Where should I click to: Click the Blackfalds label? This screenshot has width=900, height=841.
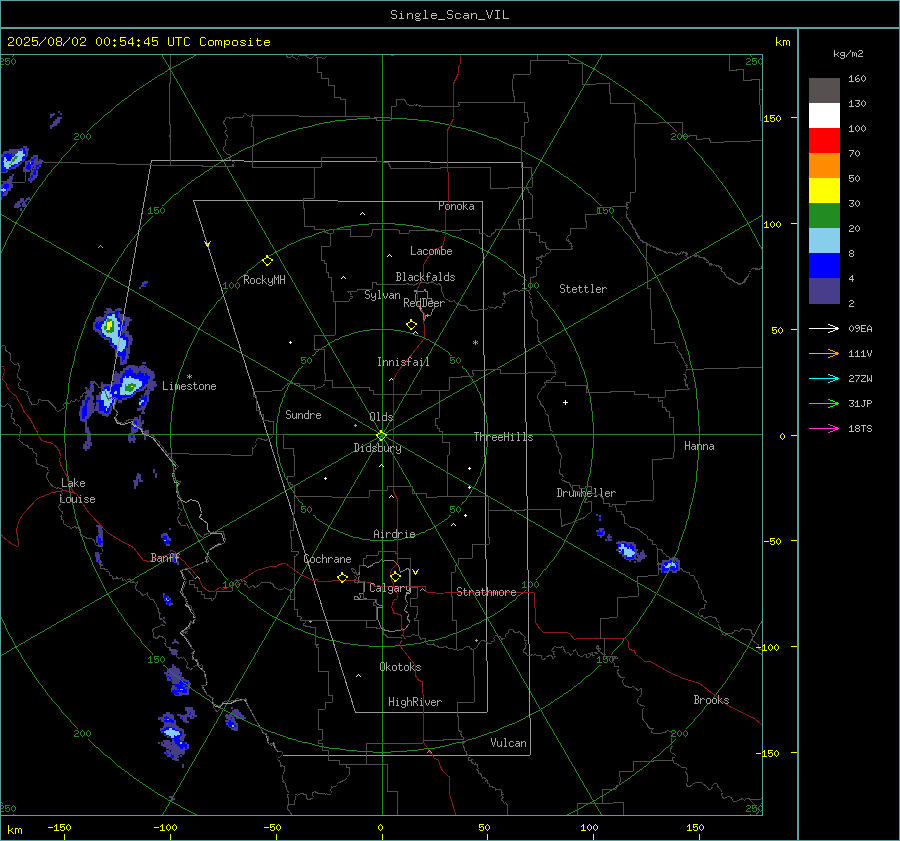(x=425, y=277)
